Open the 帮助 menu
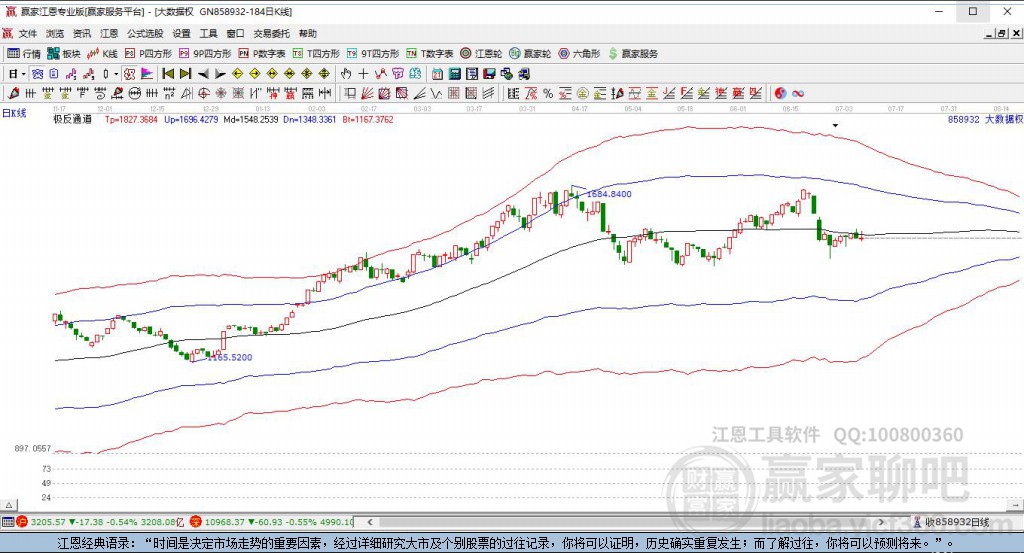The width and height of the screenshot is (1024, 553). pyautogui.click(x=308, y=33)
